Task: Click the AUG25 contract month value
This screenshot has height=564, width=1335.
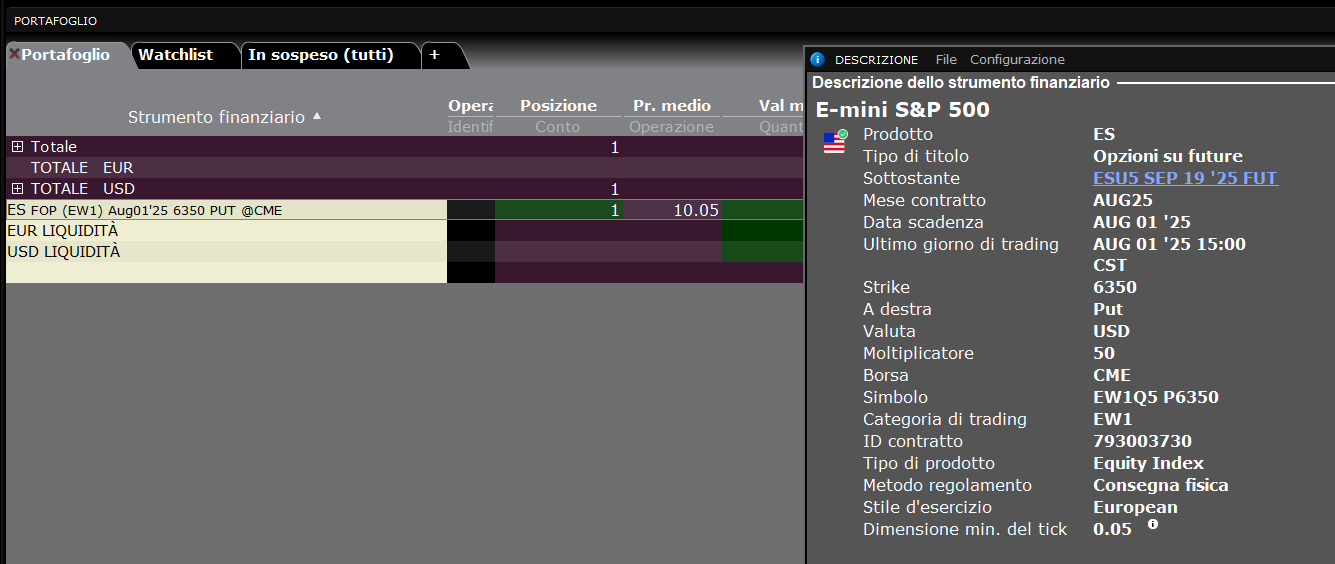Action: (x=1123, y=200)
